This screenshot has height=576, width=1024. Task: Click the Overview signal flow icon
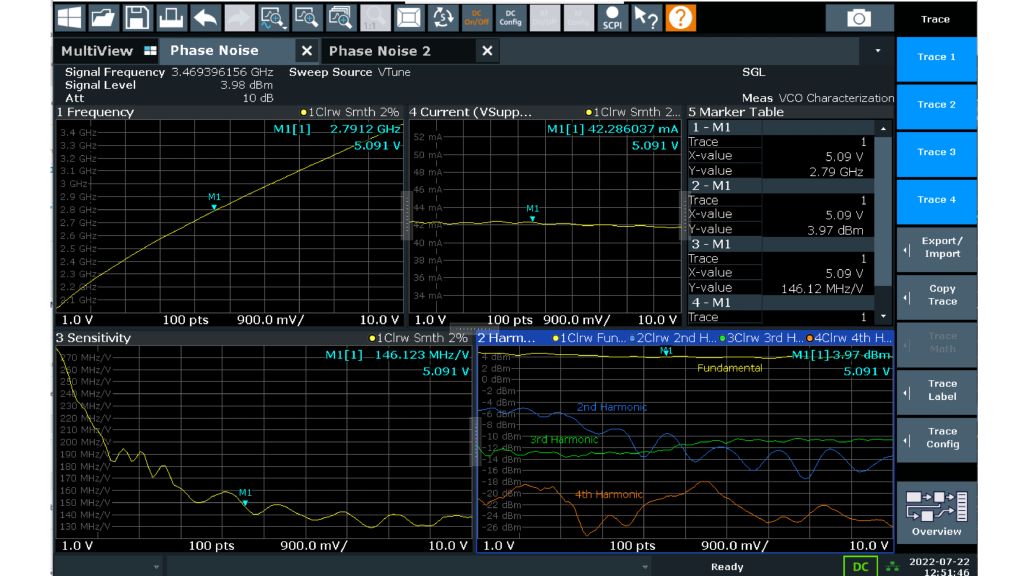tap(936, 510)
